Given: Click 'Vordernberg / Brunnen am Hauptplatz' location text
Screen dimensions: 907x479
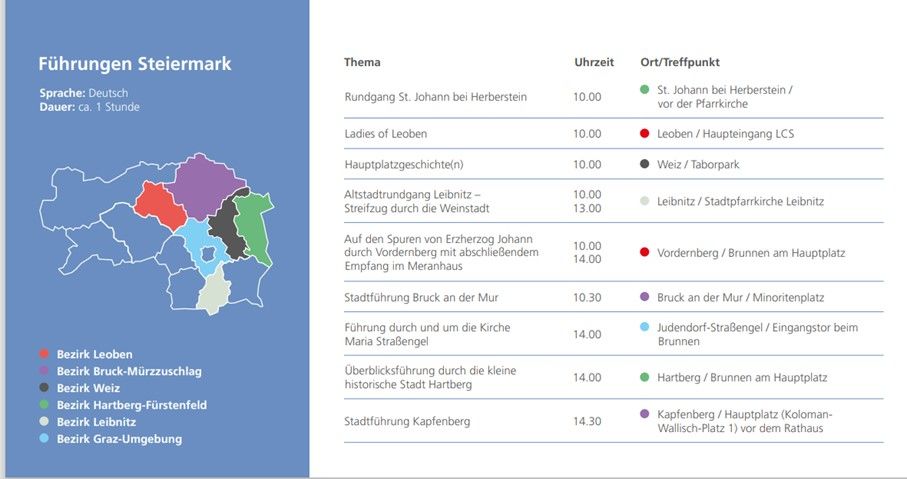Looking at the screenshot, I should 751,253.
